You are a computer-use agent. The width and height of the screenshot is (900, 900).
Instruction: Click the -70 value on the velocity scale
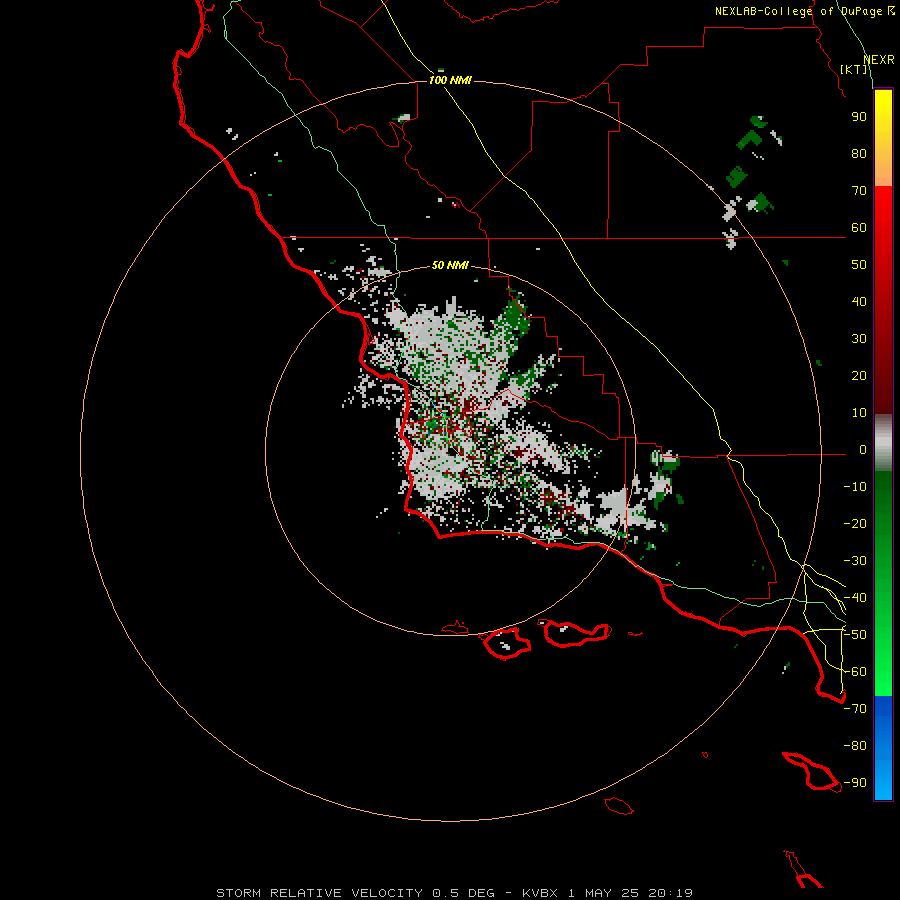(x=855, y=709)
